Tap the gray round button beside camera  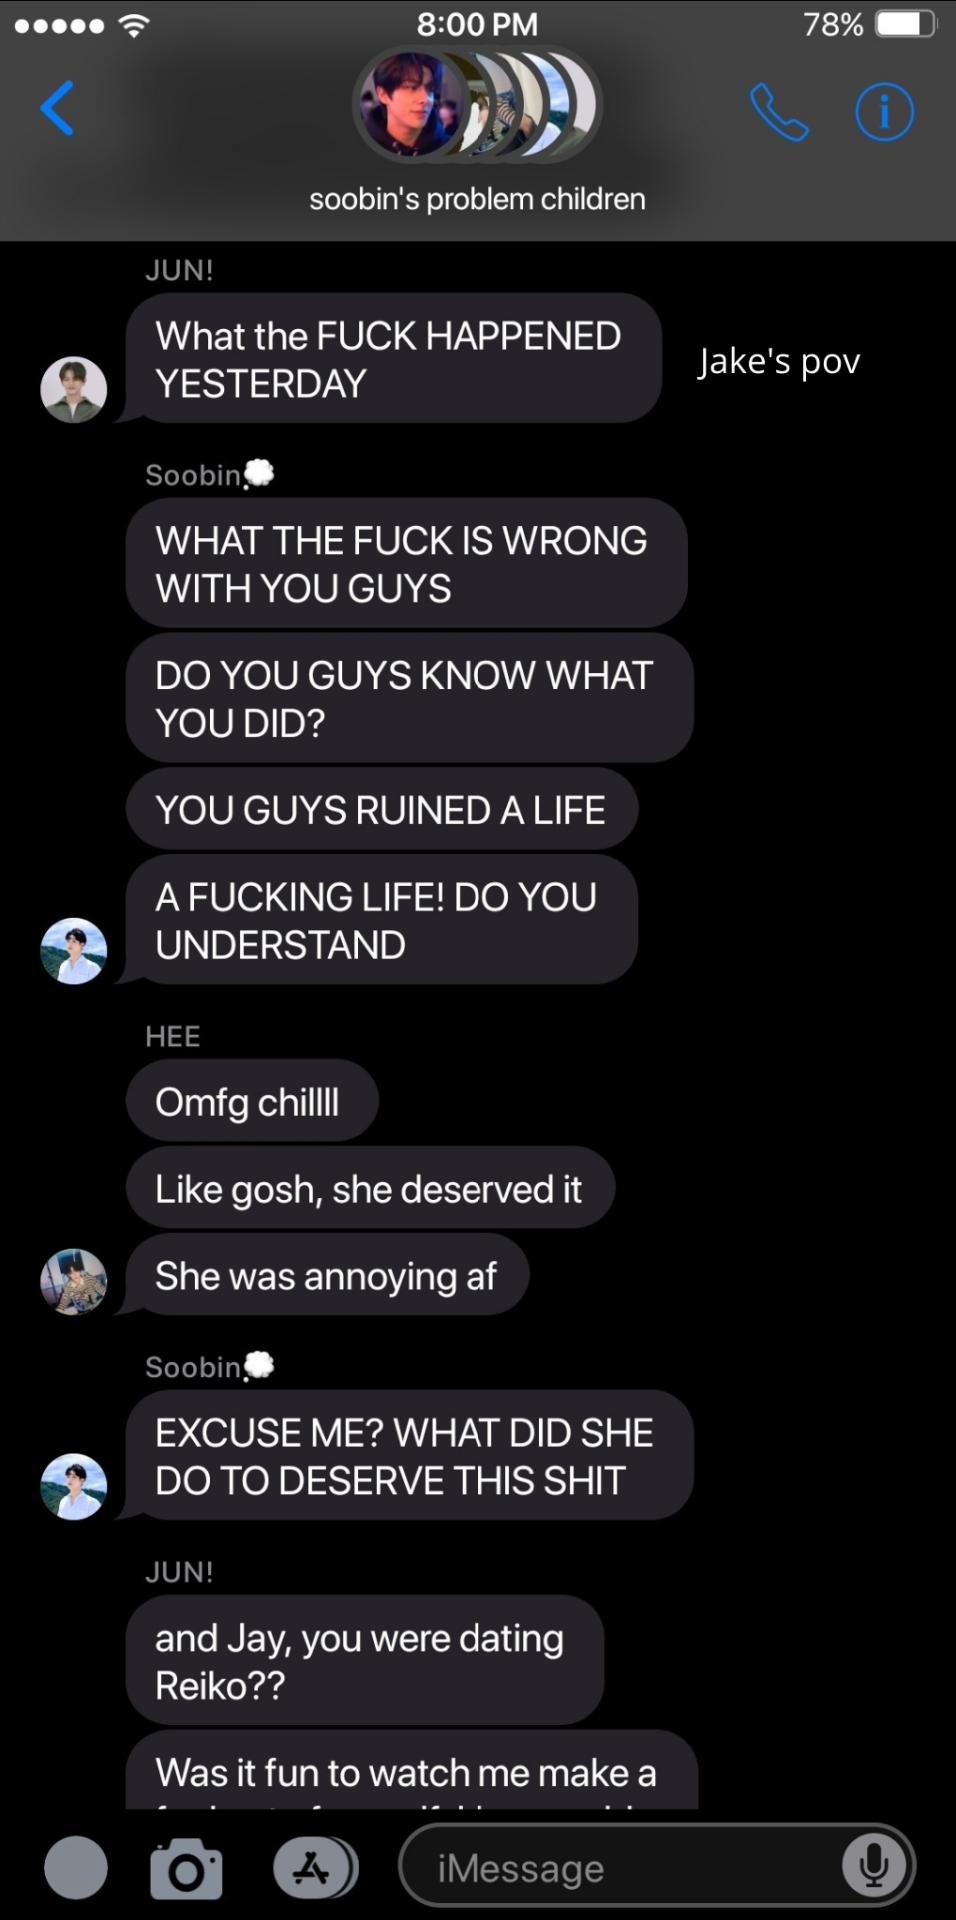[x=76, y=1867]
